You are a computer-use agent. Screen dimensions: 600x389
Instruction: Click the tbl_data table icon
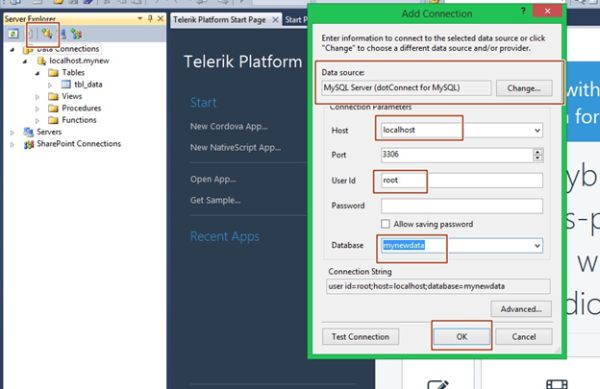[x=66, y=84]
